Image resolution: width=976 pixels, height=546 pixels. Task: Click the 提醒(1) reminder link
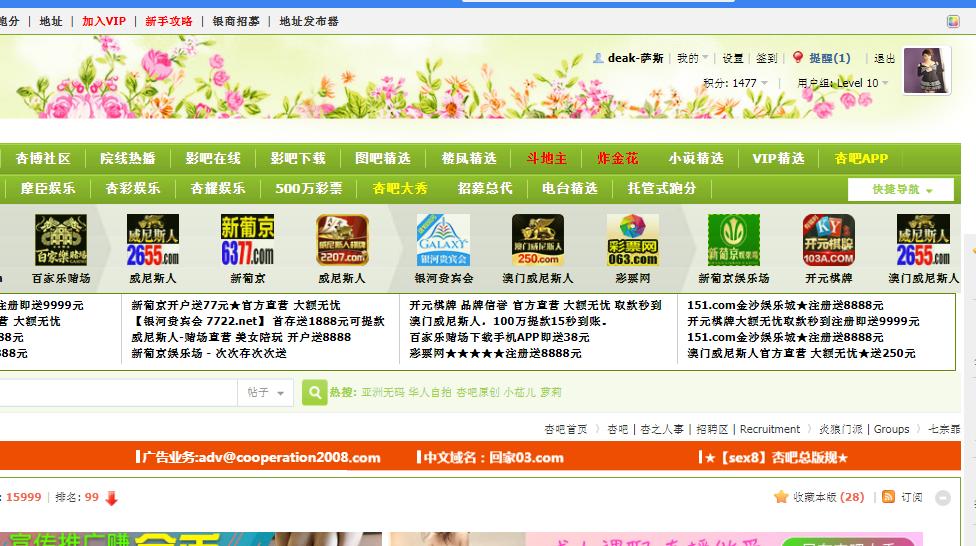pyautogui.click(x=830, y=58)
